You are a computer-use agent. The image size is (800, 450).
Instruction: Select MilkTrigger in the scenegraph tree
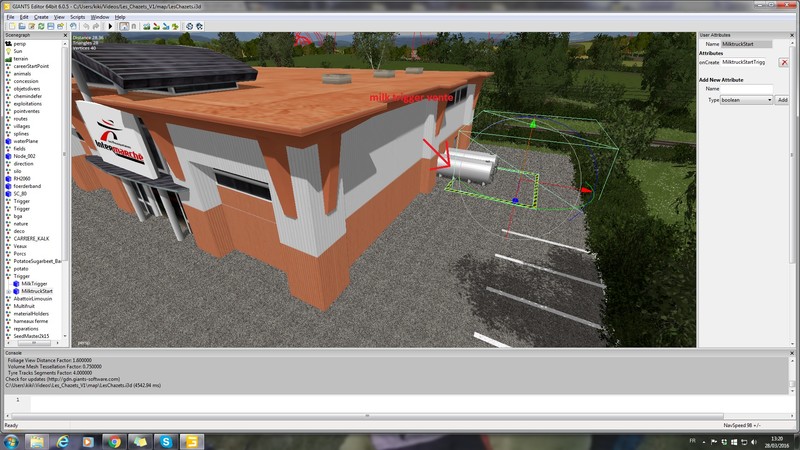click(x=33, y=284)
